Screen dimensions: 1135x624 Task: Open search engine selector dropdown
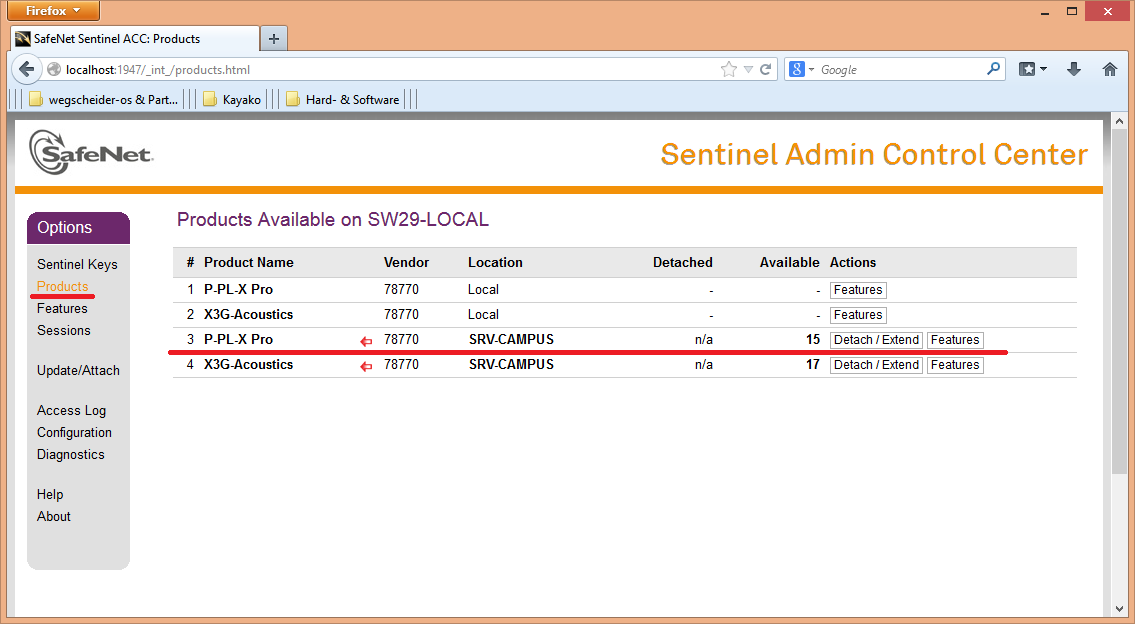(x=811, y=69)
